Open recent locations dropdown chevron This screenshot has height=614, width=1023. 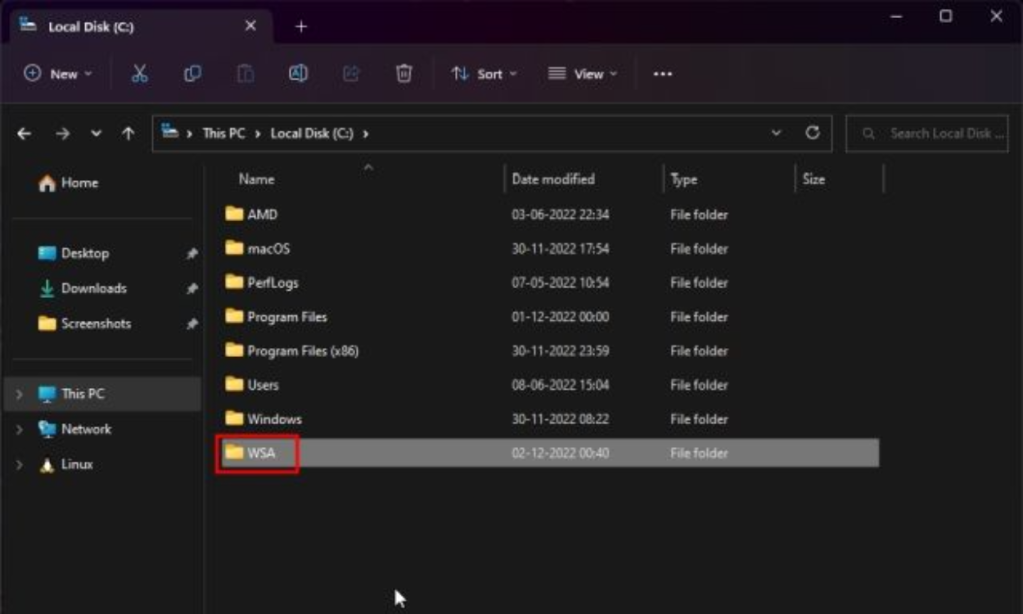click(96, 134)
